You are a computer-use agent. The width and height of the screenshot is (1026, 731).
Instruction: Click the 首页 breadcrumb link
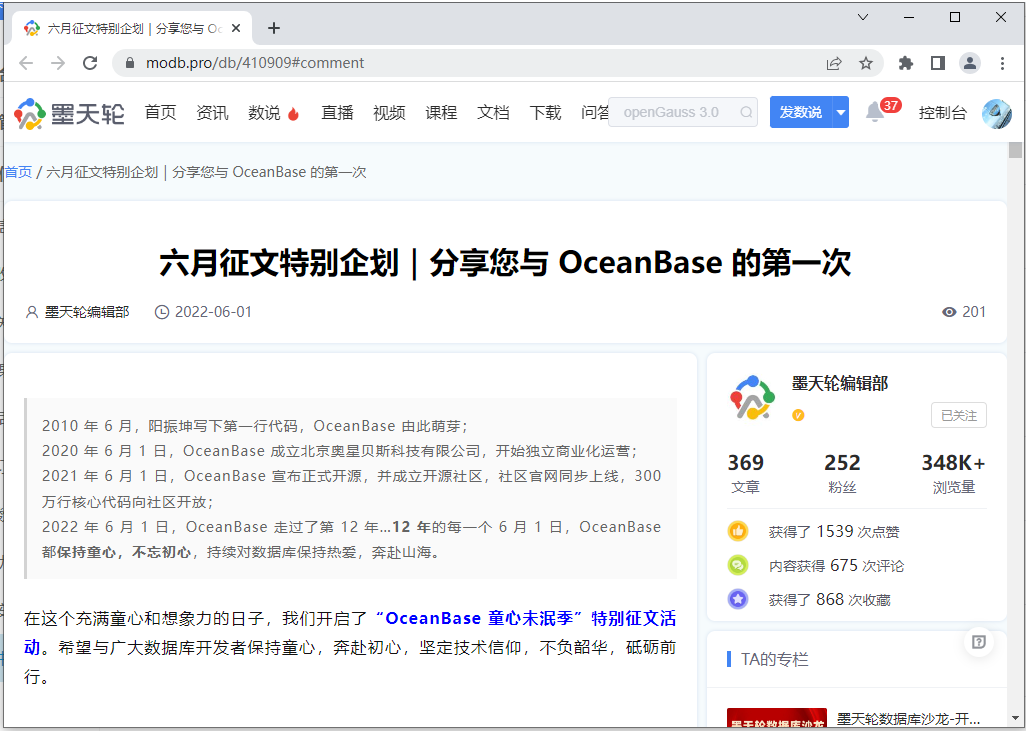pos(18,172)
